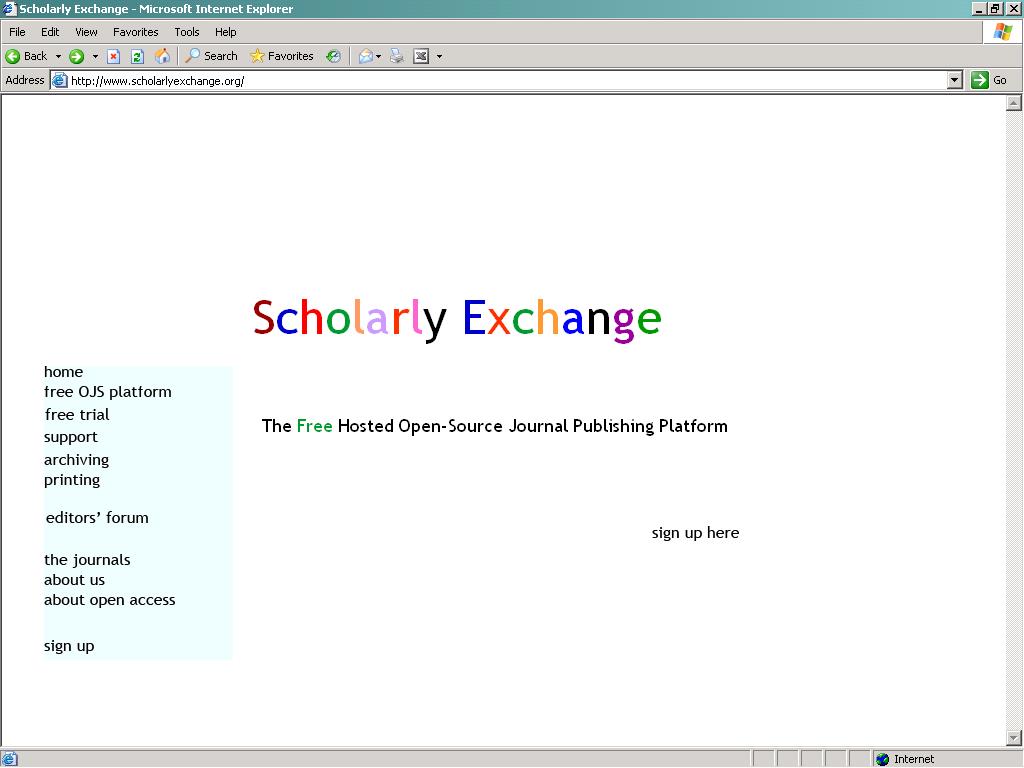Close the Internet Explorer window

1013,8
